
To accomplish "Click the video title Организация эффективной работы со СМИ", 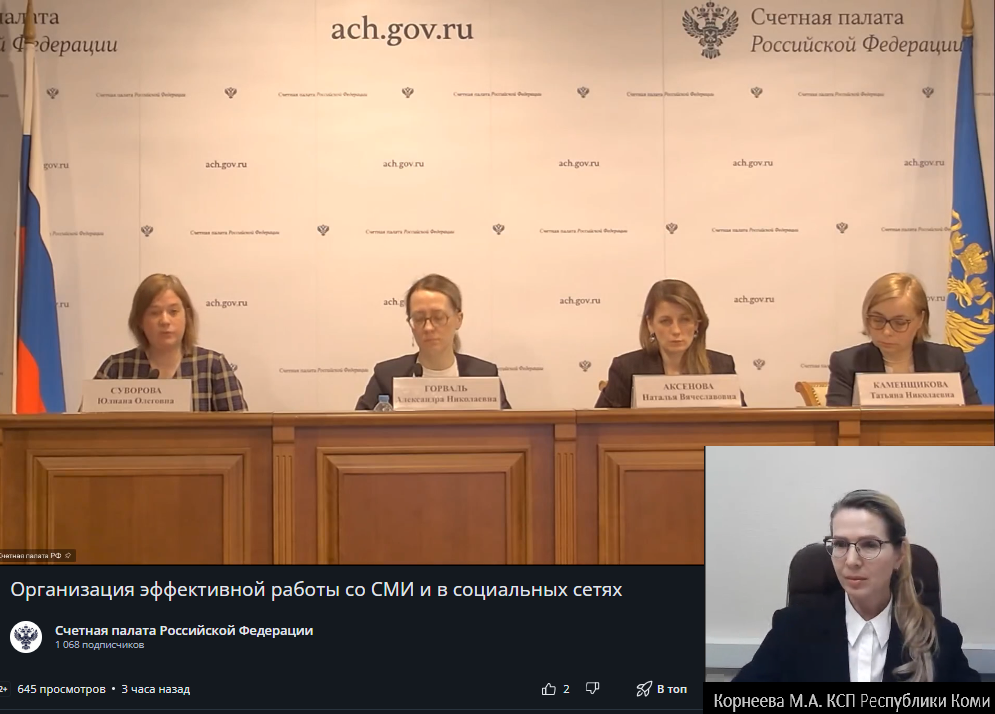I will 316,590.
